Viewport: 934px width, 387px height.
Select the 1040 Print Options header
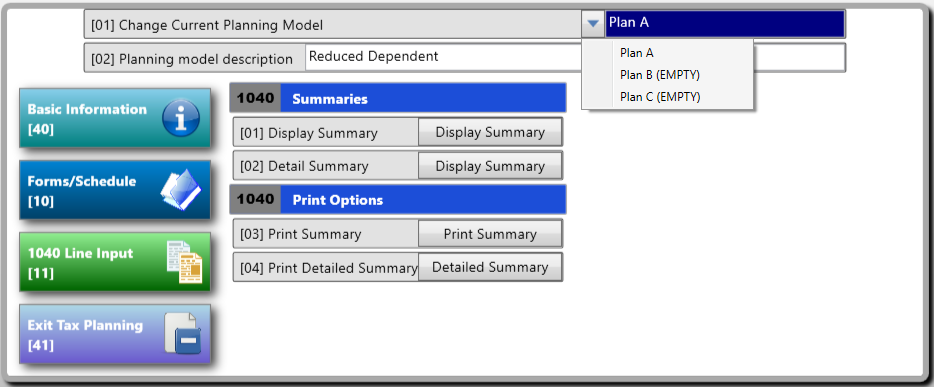point(398,199)
